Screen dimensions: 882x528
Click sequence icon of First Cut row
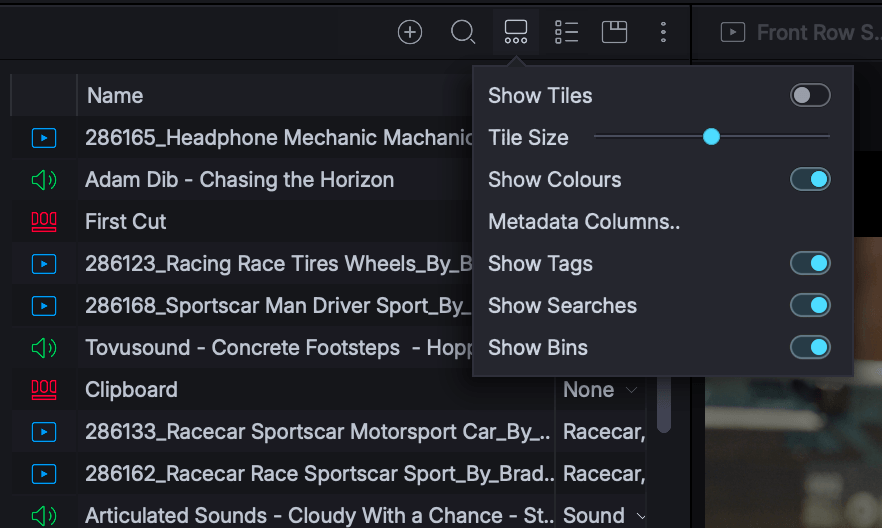click(x=44, y=222)
